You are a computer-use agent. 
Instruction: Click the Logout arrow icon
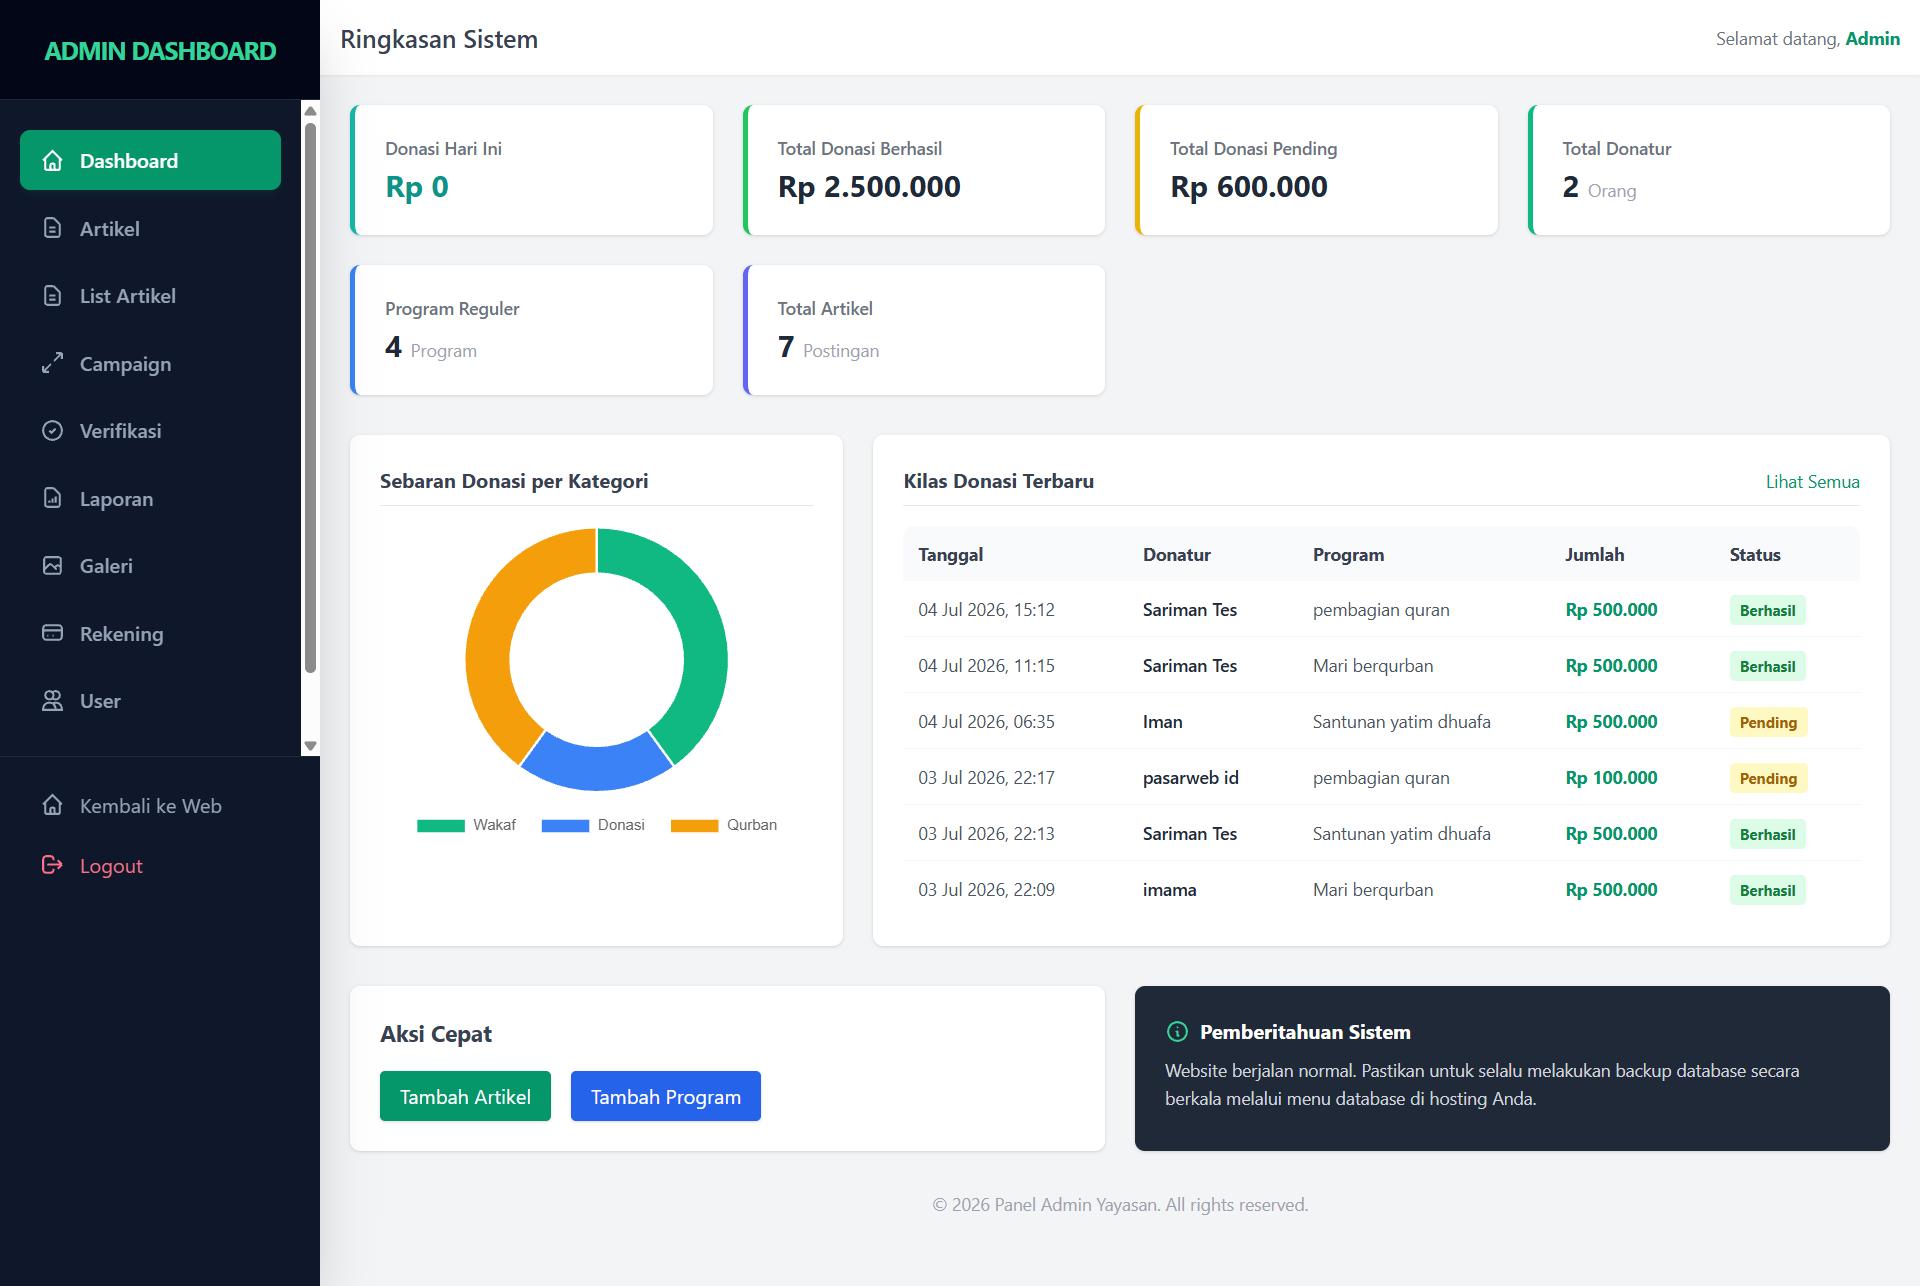click(x=53, y=865)
